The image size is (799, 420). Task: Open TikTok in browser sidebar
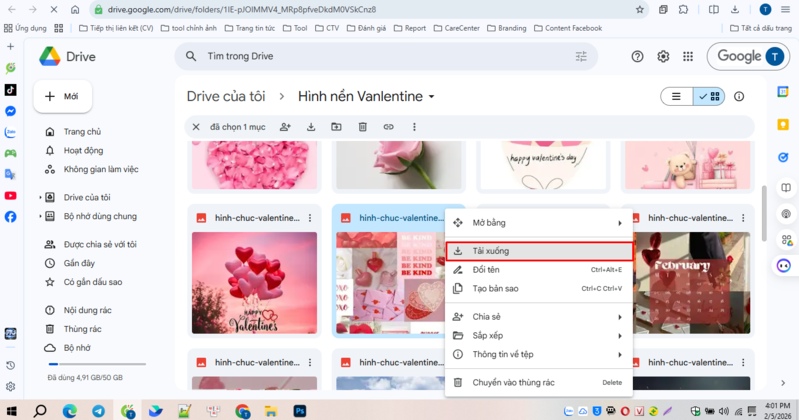(10, 90)
